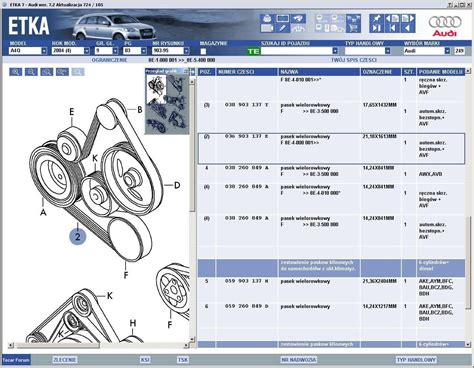Click the NAZWA column header
Screen dimensions: 474x368
(x=319, y=72)
